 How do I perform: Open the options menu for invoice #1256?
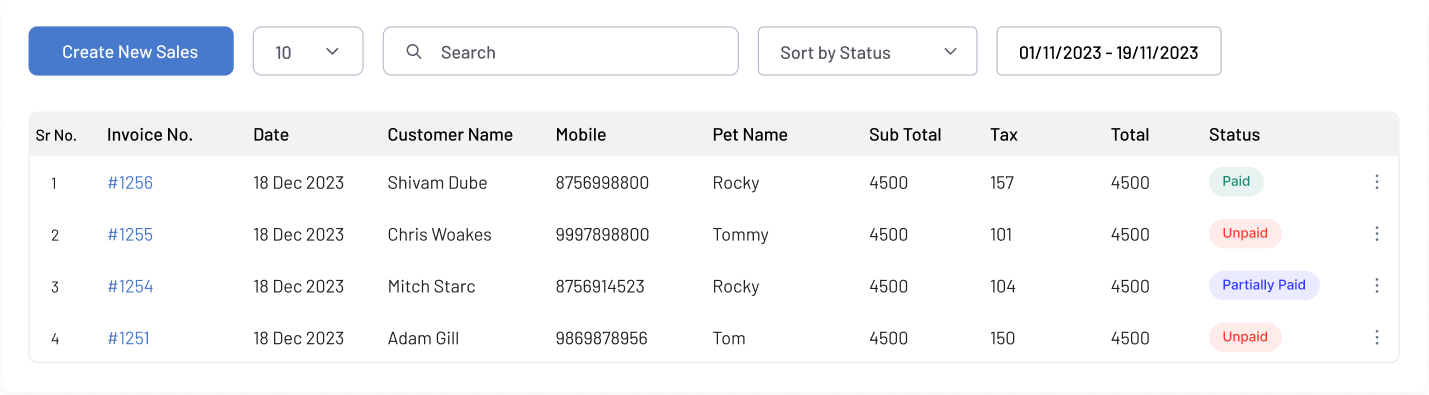click(1376, 182)
